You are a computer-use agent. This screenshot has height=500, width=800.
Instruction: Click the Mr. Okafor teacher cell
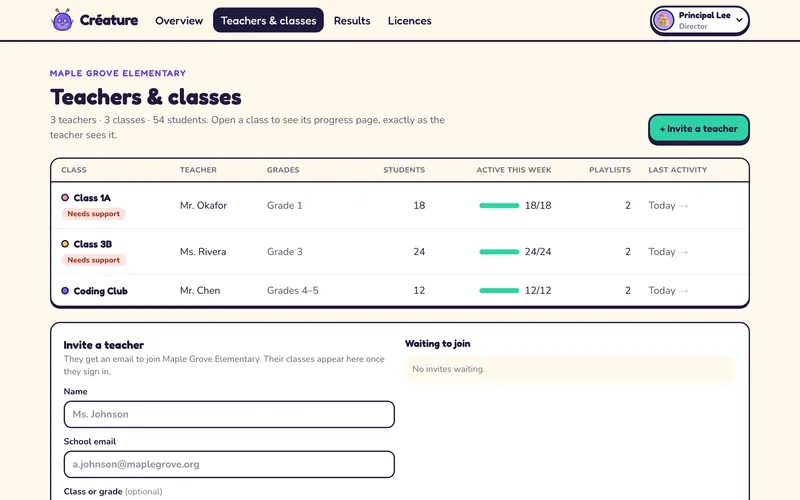click(x=203, y=206)
